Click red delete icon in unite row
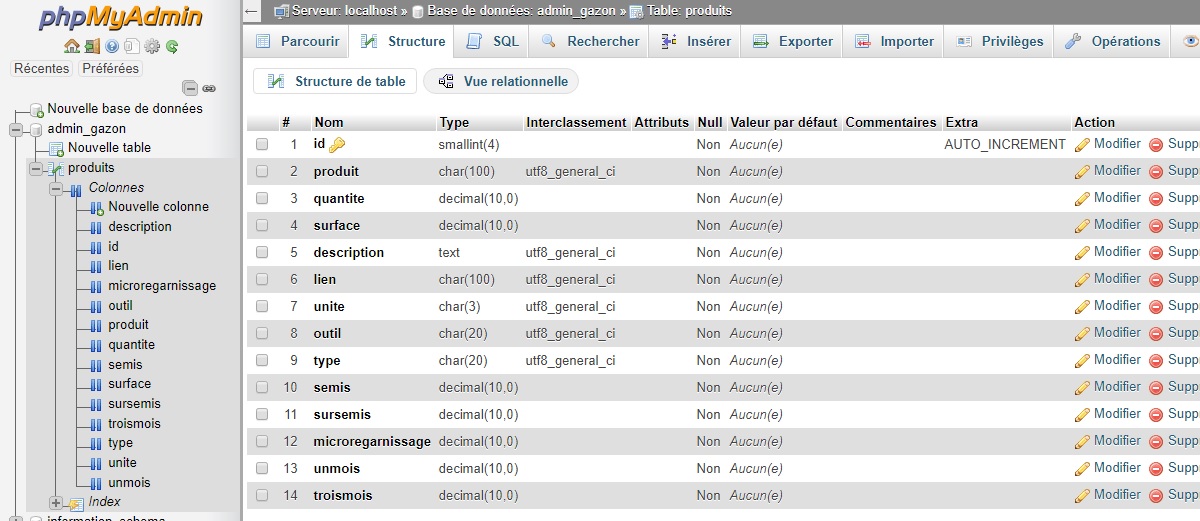This screenshot has height=521, width=1200. pyautogui.click(x=1156, y=307)
